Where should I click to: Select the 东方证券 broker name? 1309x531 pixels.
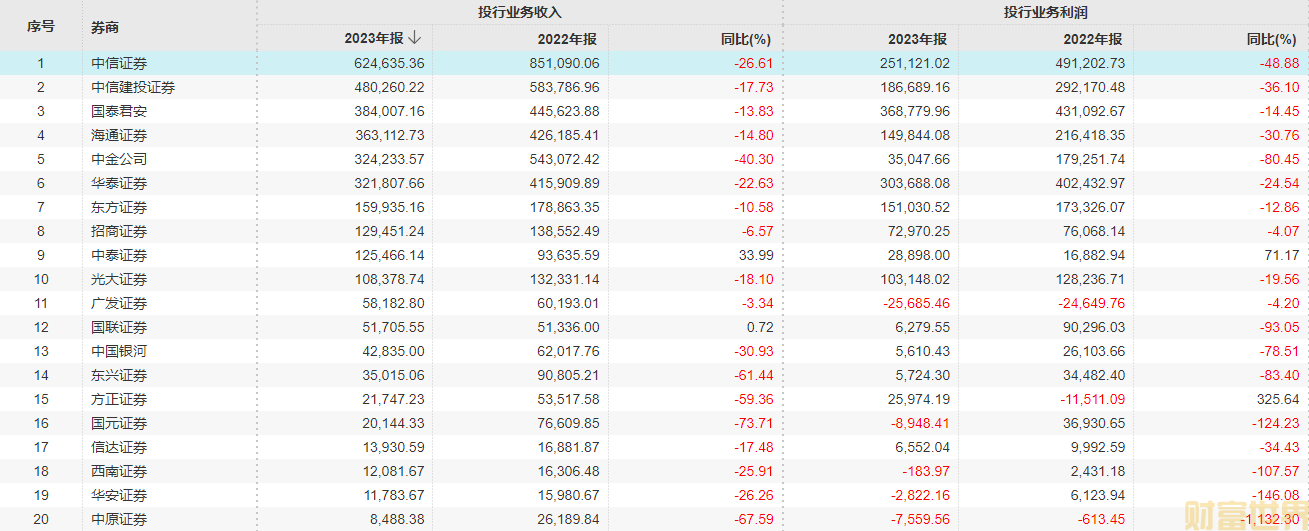pos(119,207)
